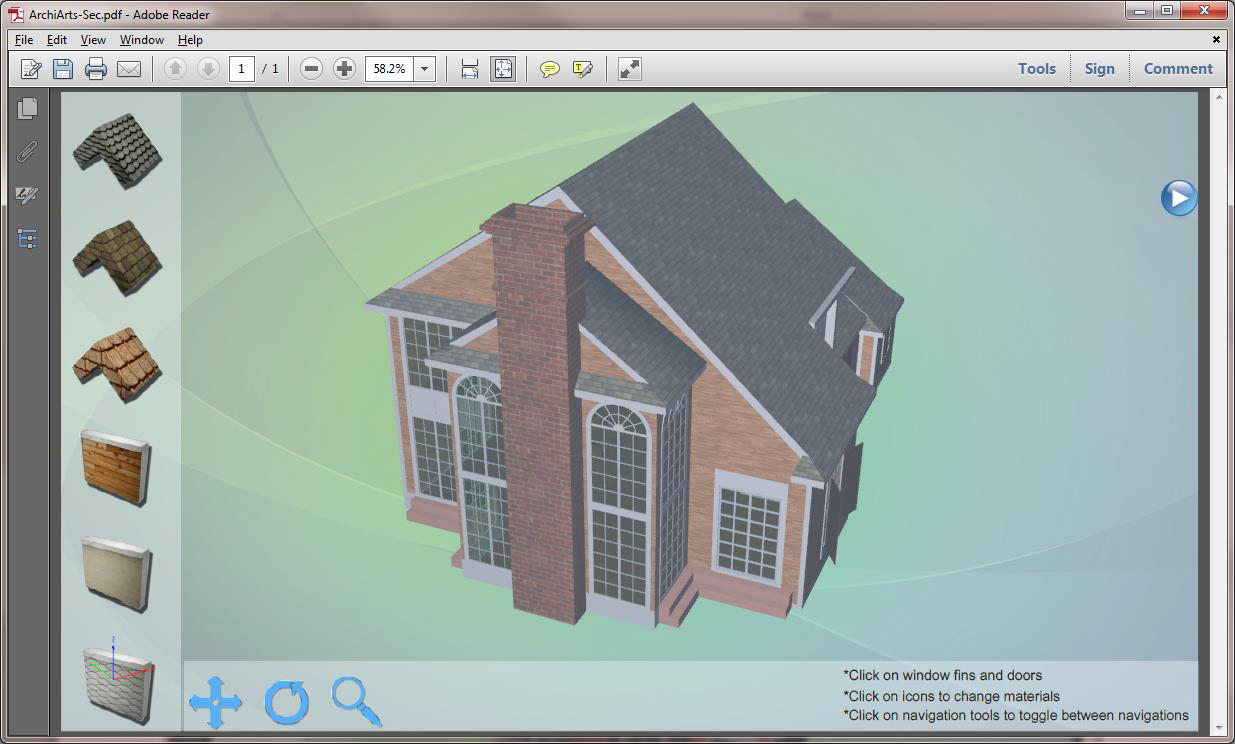This screenshot has width=1235, height=744.
Task: Apply the brown shingle roof material
Action: 117,258
